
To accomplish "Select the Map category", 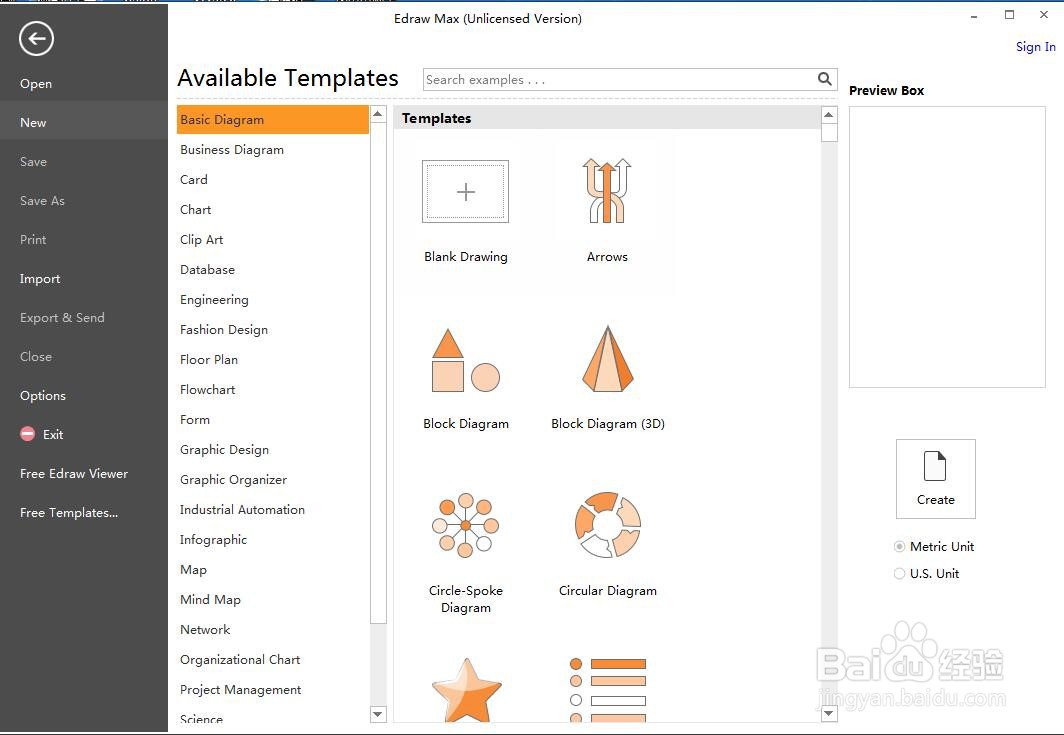I will [x=273, y=569].
